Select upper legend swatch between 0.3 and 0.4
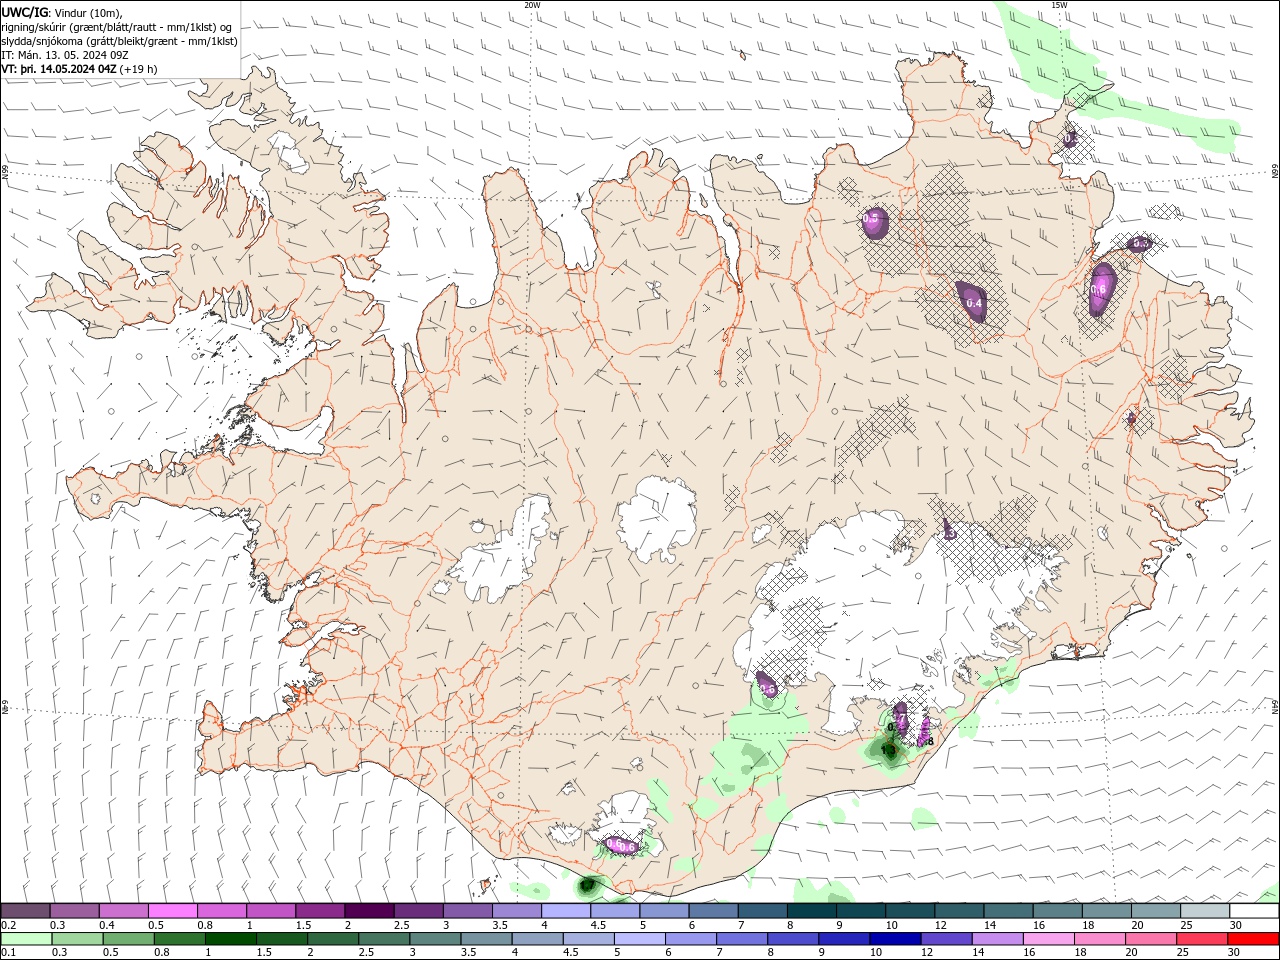The width and height of the screenshot is (1280, 960). [x=74, y=911]
